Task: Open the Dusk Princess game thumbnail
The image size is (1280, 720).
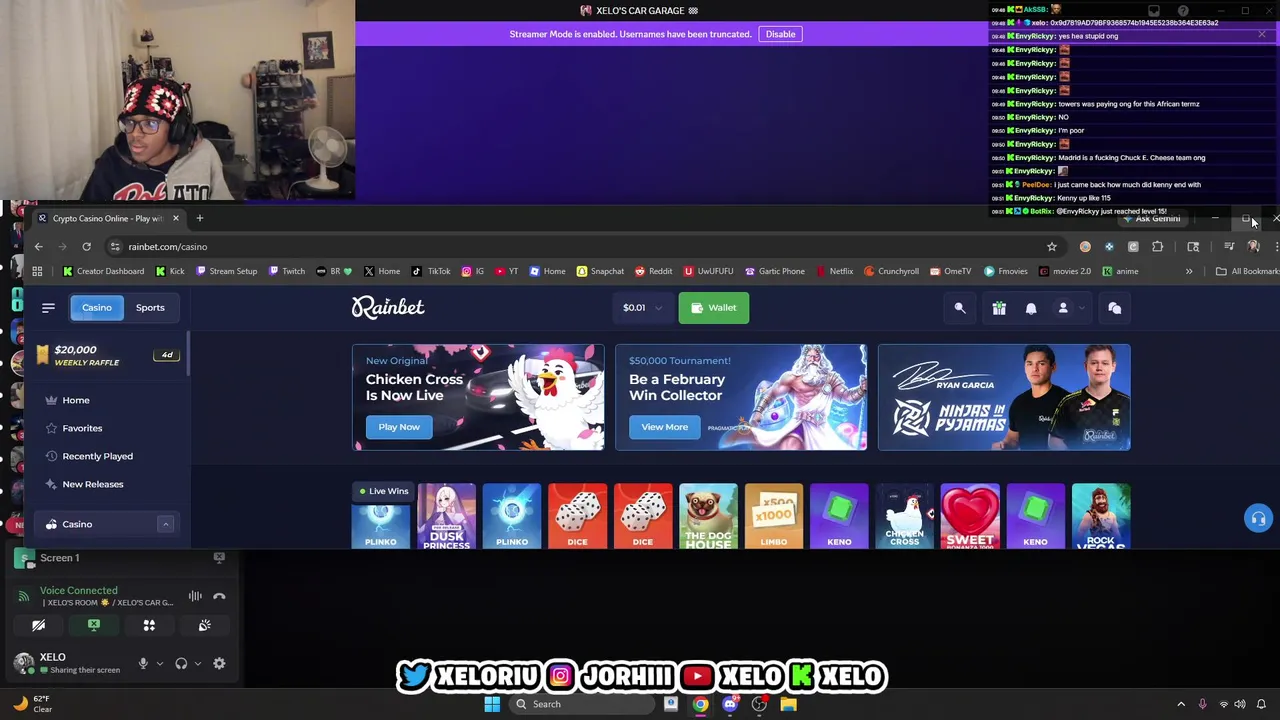Action: [446, 516]
